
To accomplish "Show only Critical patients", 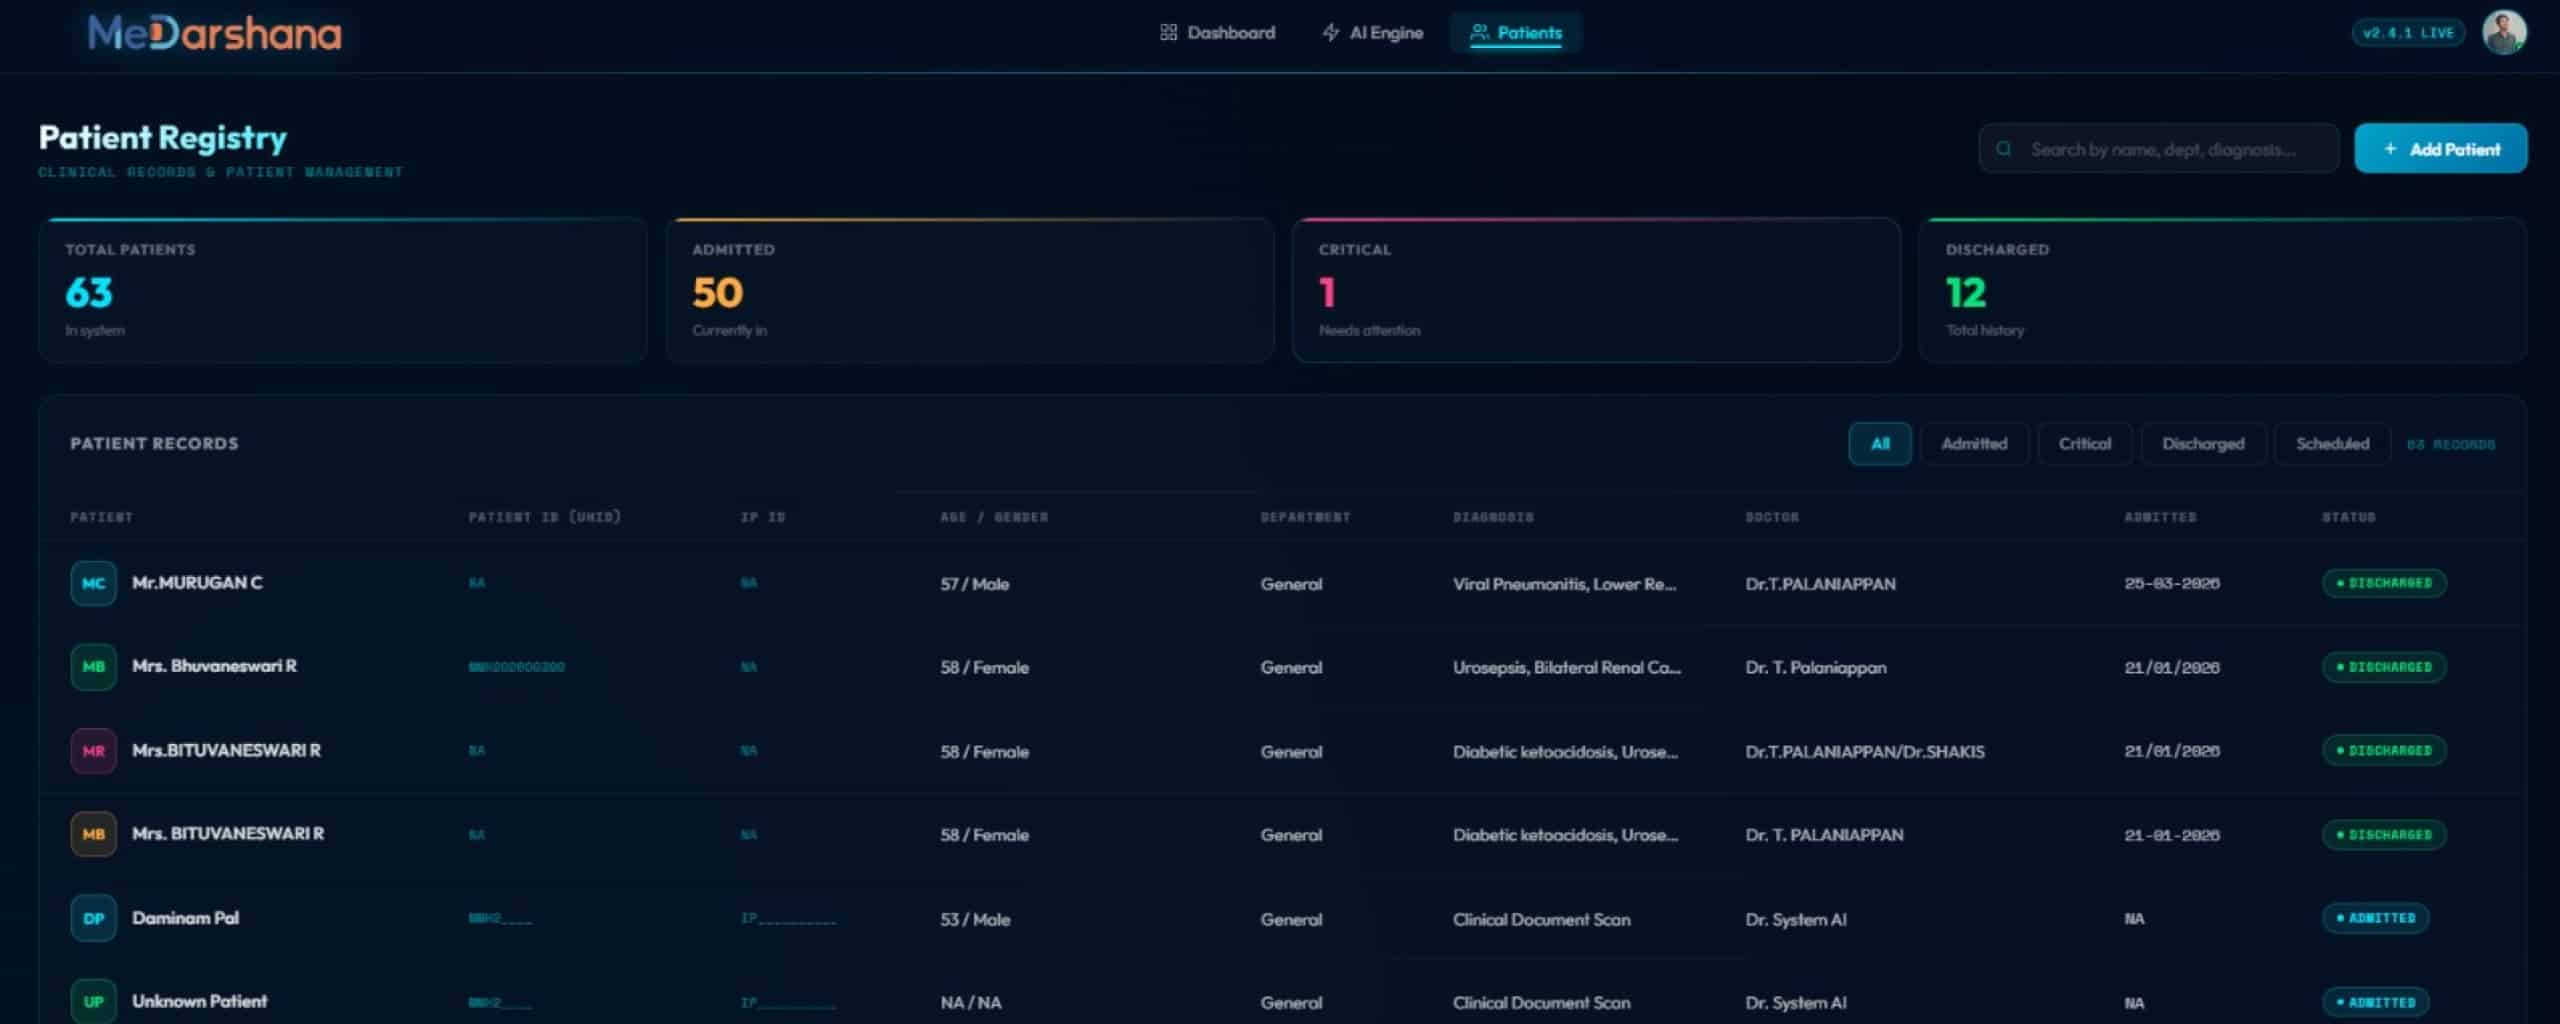I will coord(2084,444).
